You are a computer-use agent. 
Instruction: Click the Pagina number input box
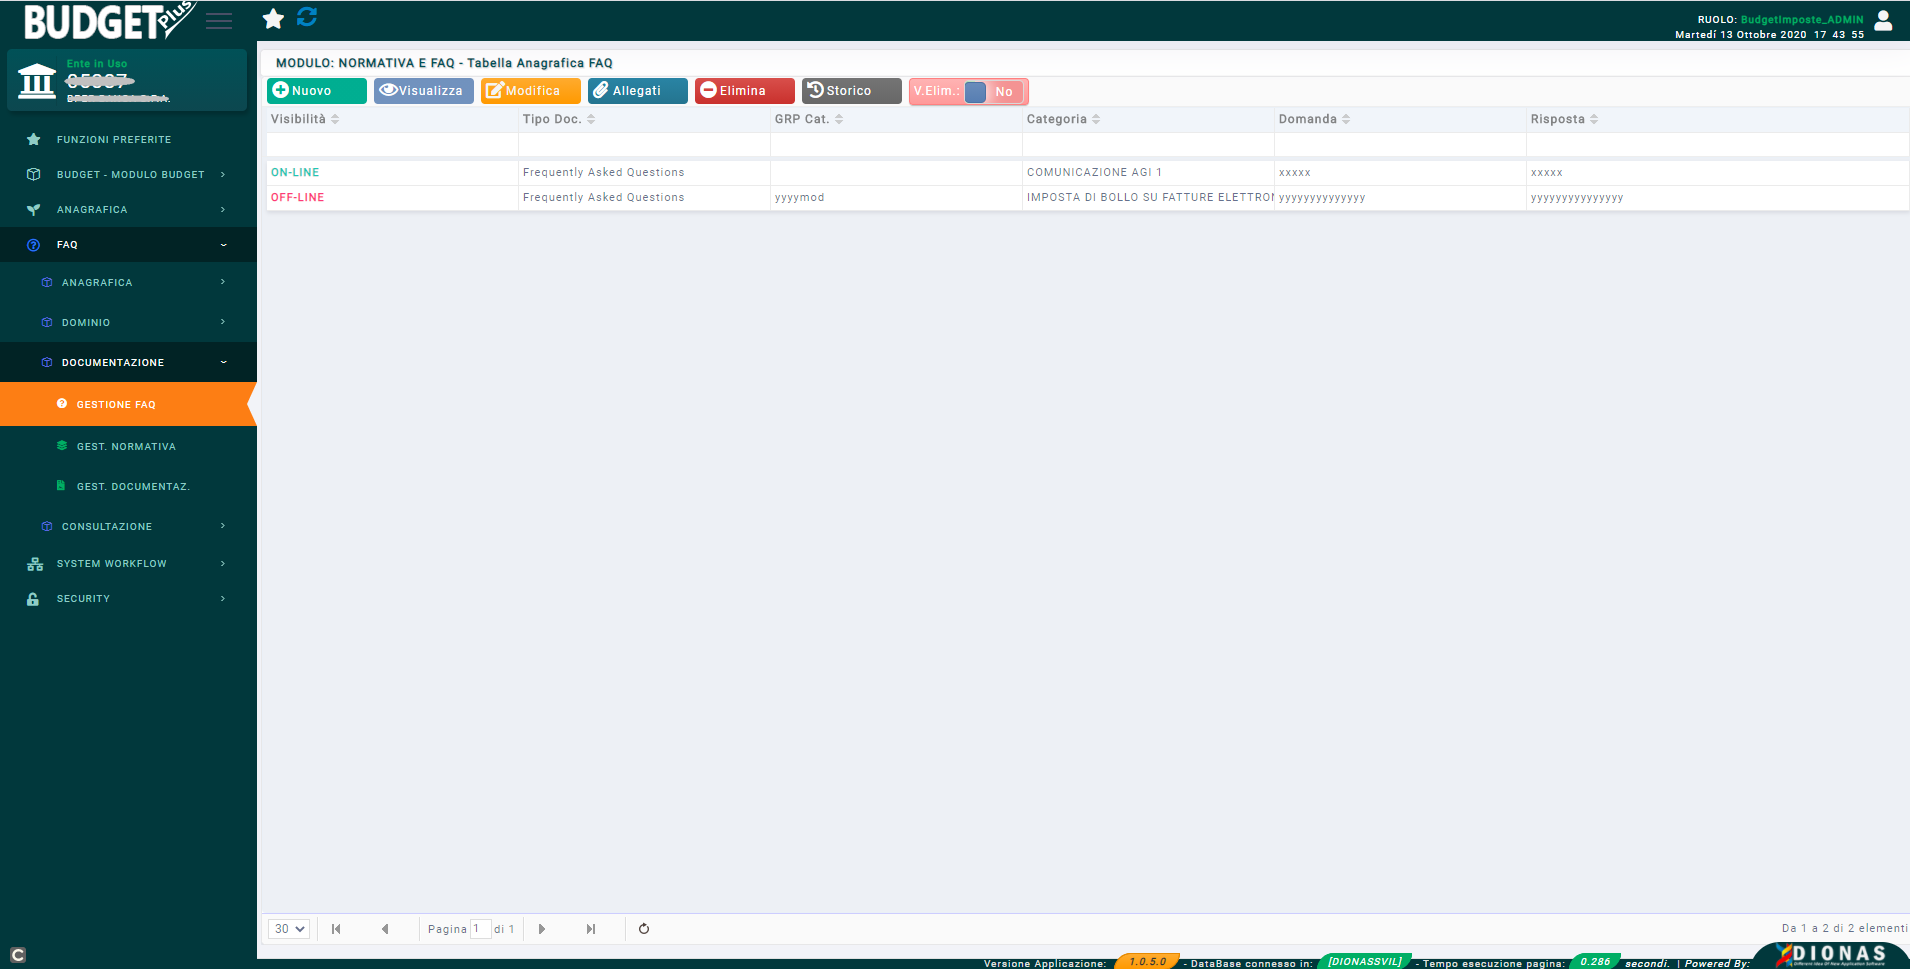tap(481, 929)
